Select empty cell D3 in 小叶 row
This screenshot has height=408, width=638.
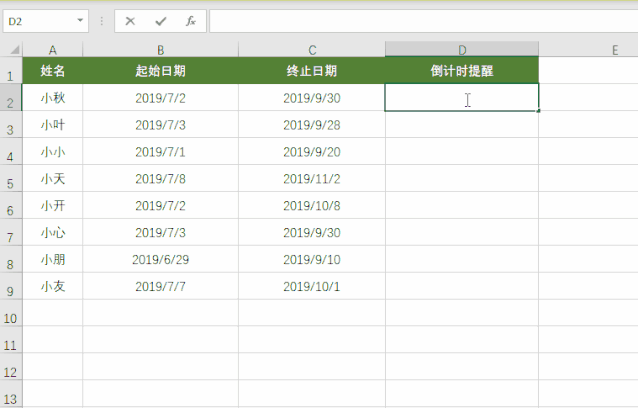(462, 124)
